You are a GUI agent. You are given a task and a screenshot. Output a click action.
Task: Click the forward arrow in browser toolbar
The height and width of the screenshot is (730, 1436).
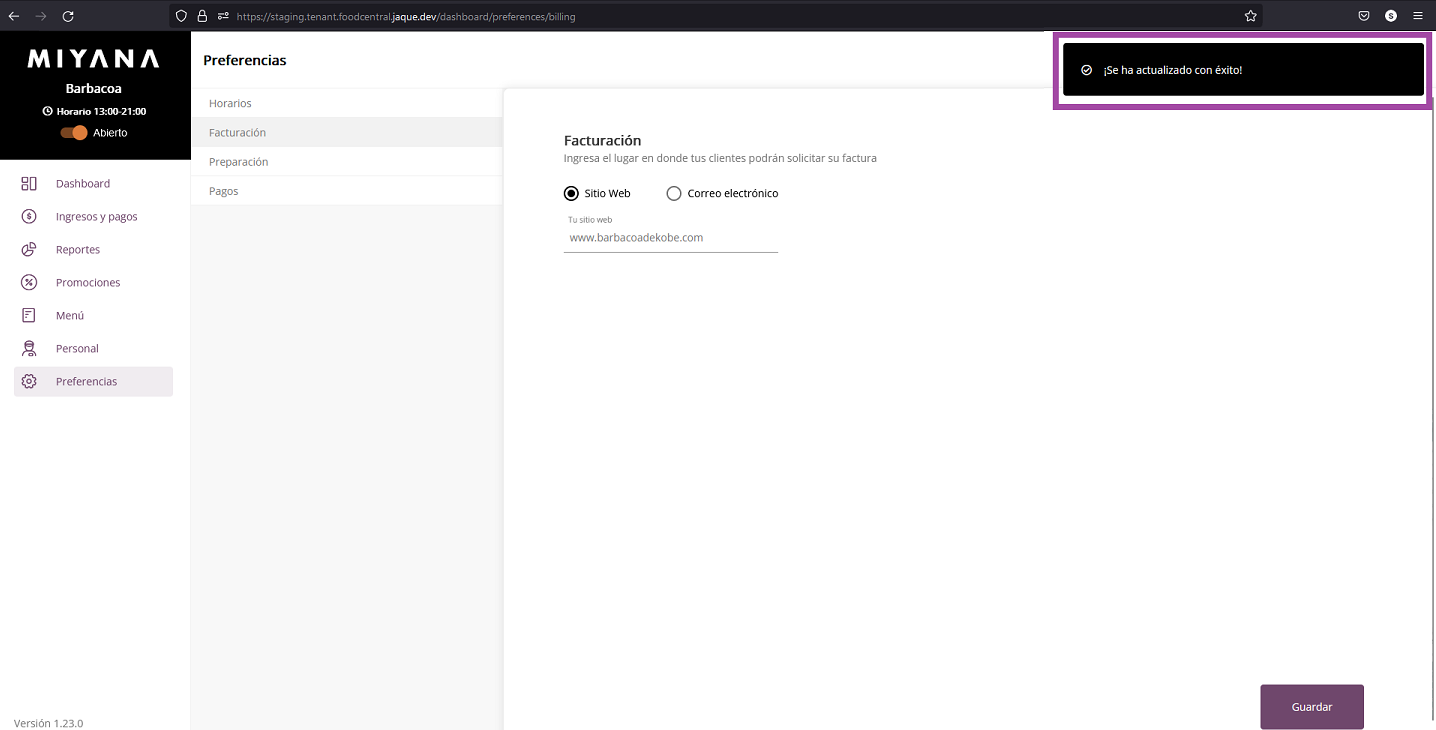tap(41, 16)
